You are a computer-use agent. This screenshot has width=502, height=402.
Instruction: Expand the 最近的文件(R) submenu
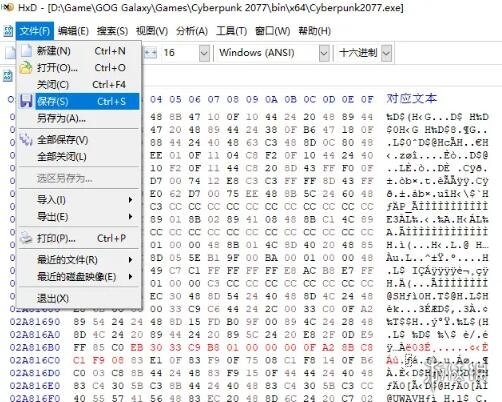(x=79, y=260)
